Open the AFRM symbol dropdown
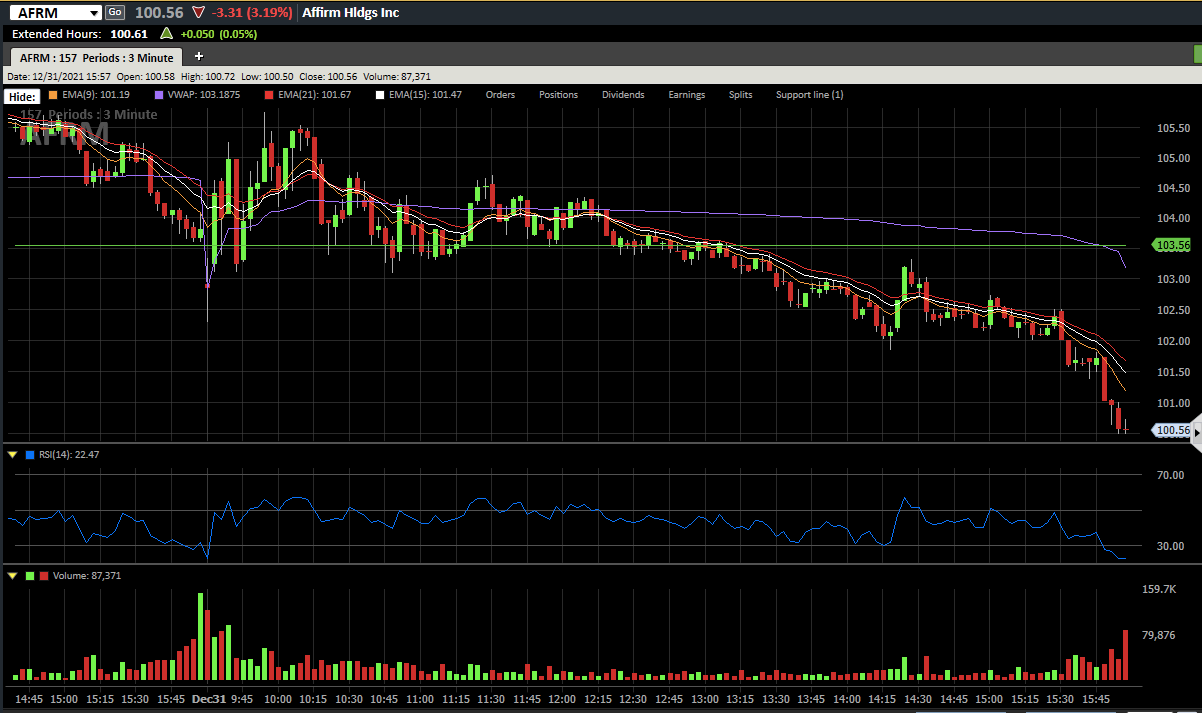This screenshot has height=713, width=1202. [x=93, y=13]
